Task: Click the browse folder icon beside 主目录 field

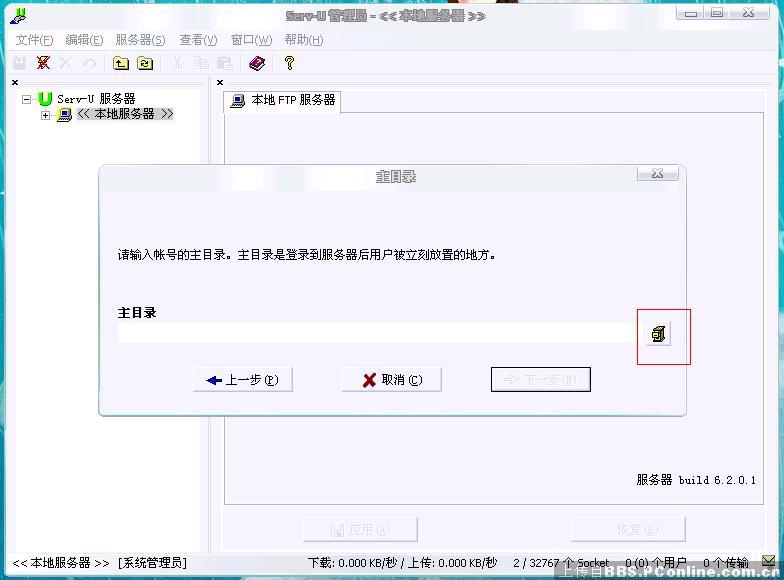Action: (x=657, y=334)
